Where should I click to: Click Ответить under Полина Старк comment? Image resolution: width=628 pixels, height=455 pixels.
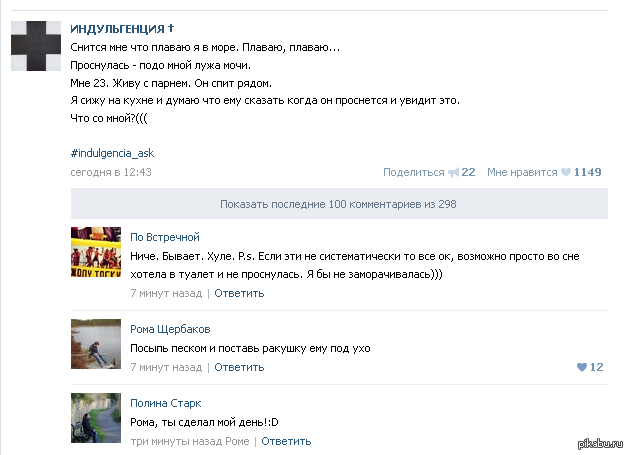[x=286, y=441]
